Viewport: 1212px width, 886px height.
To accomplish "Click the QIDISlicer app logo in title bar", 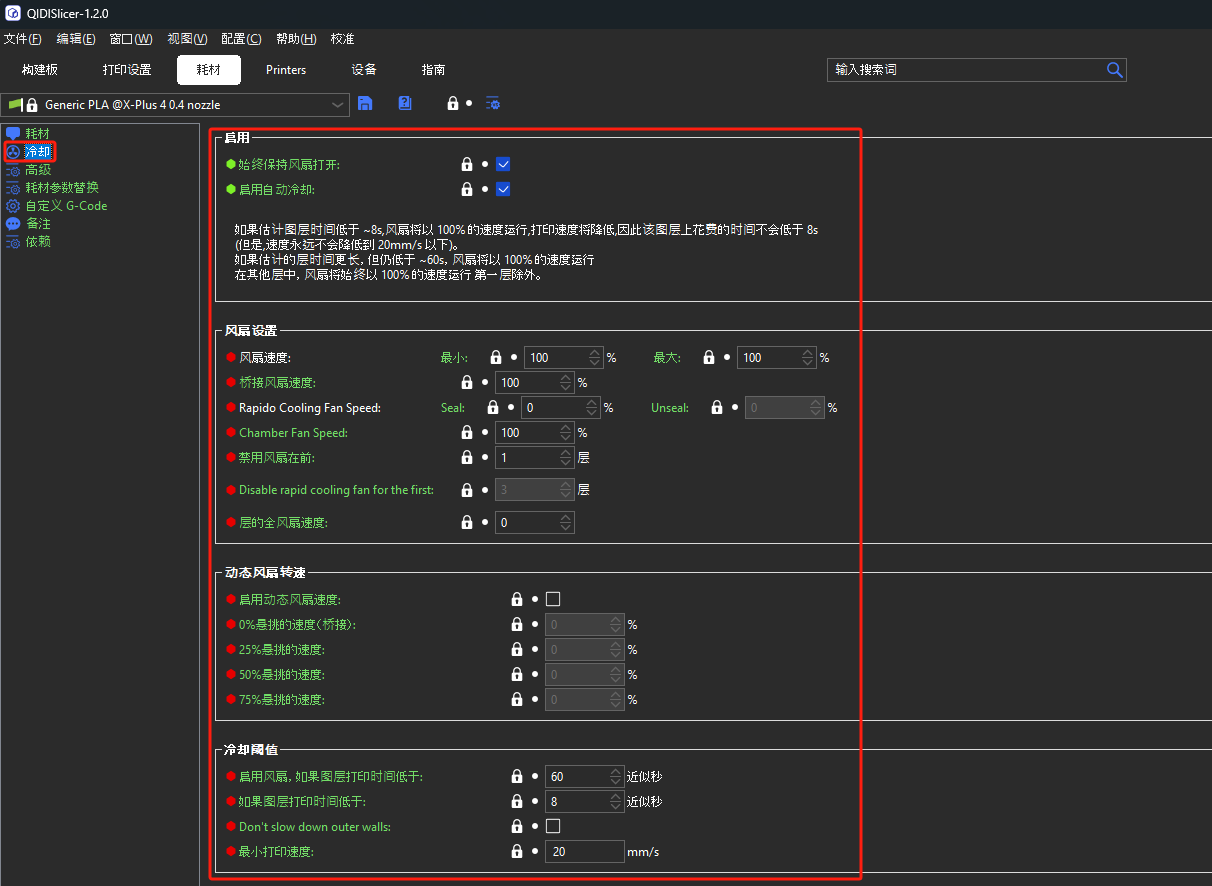I will [x=13, y=13].
